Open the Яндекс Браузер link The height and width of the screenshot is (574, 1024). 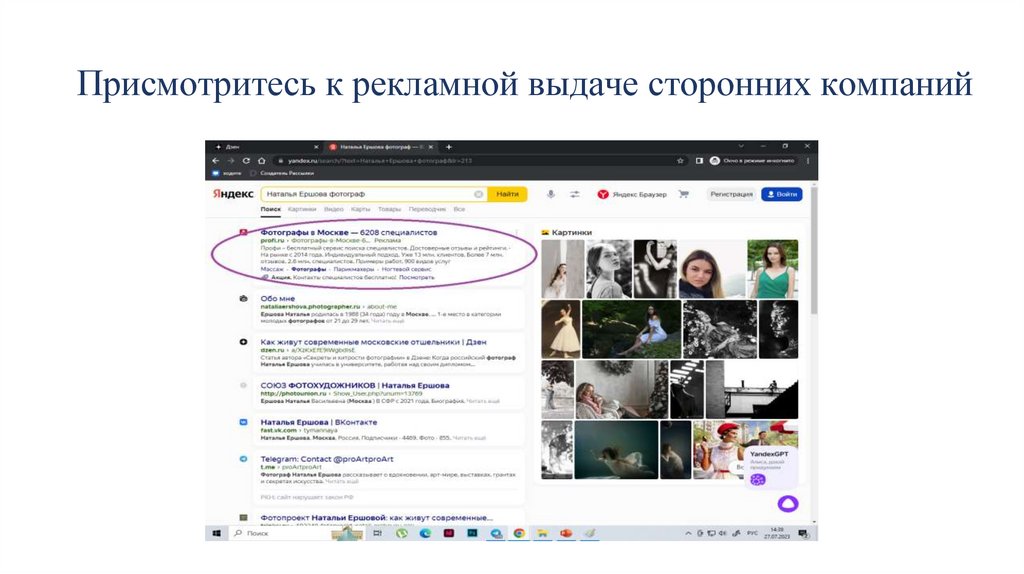pos(632,194)
